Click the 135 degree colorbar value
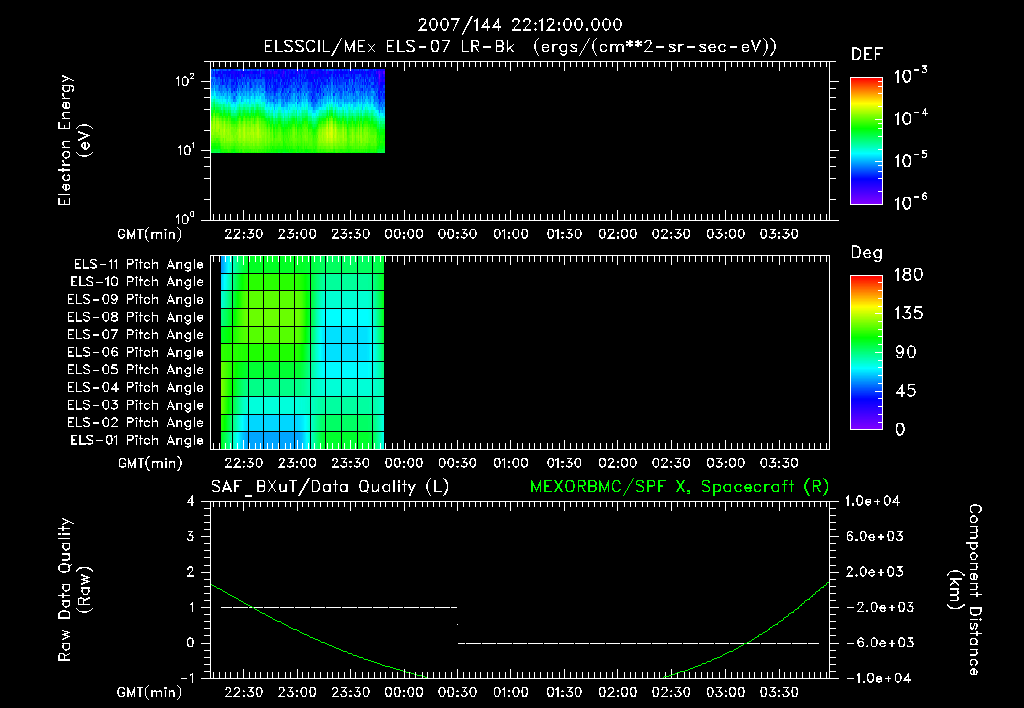This screenshot has height=708, width=1024. tap(909, 313)
